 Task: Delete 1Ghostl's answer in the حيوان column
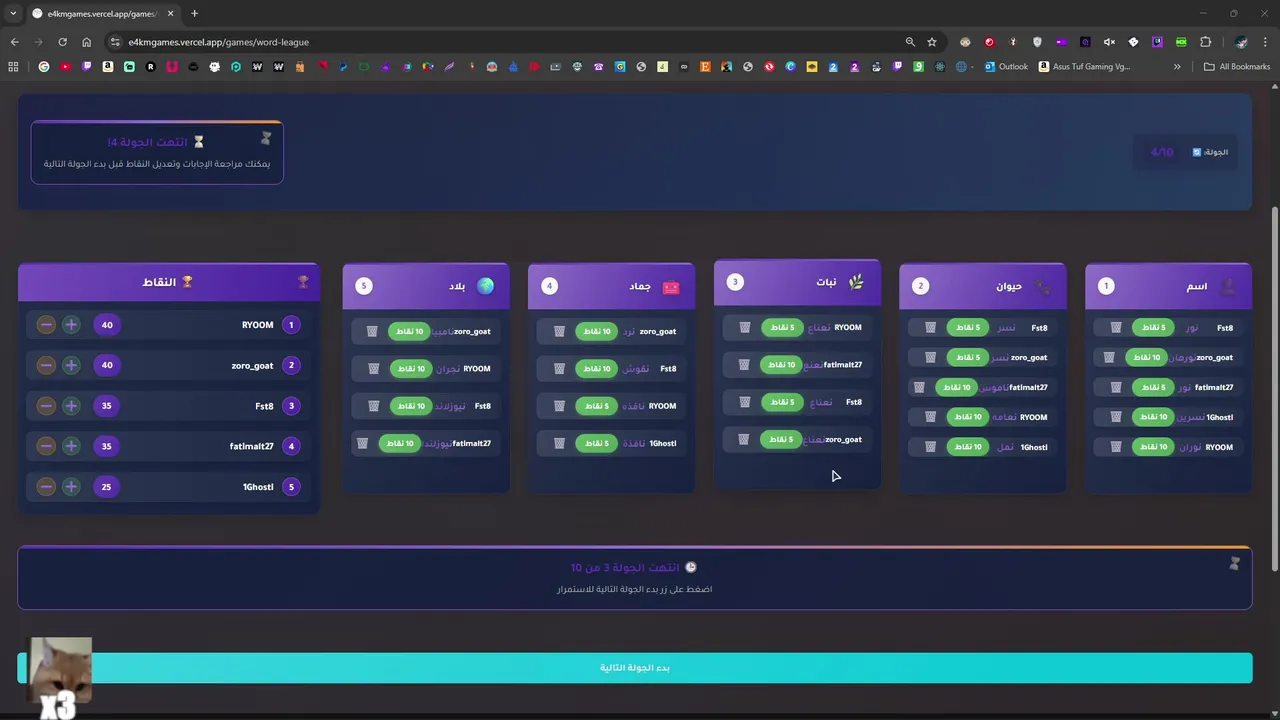[930, 447]
